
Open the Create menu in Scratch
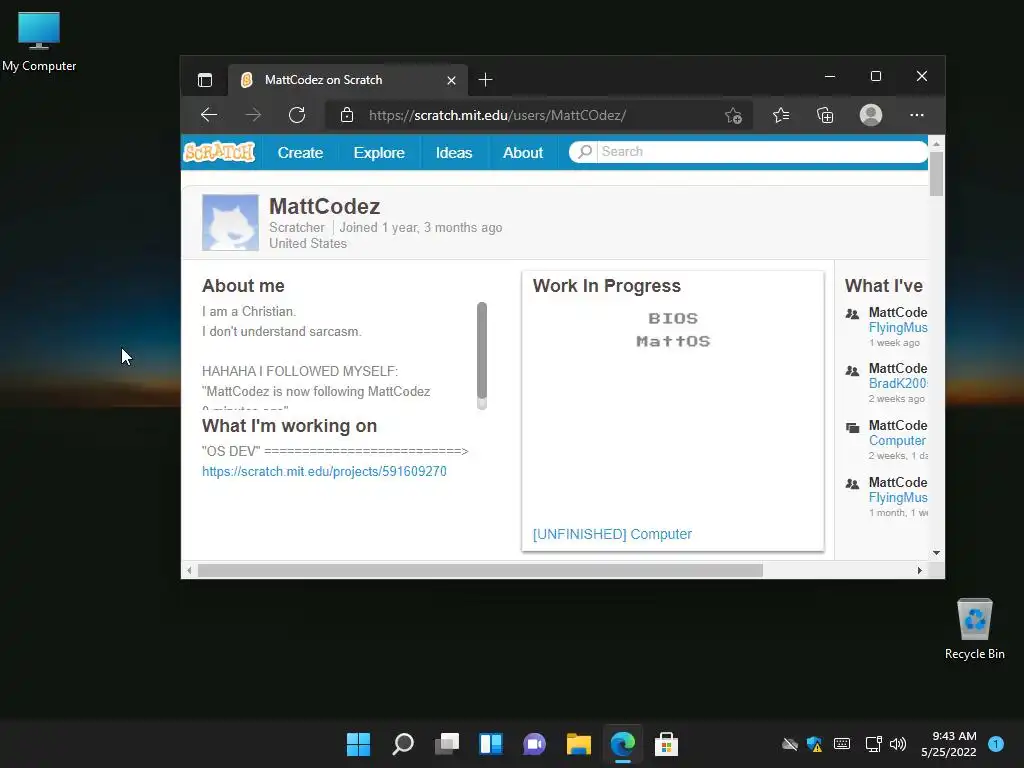(300, 152)
